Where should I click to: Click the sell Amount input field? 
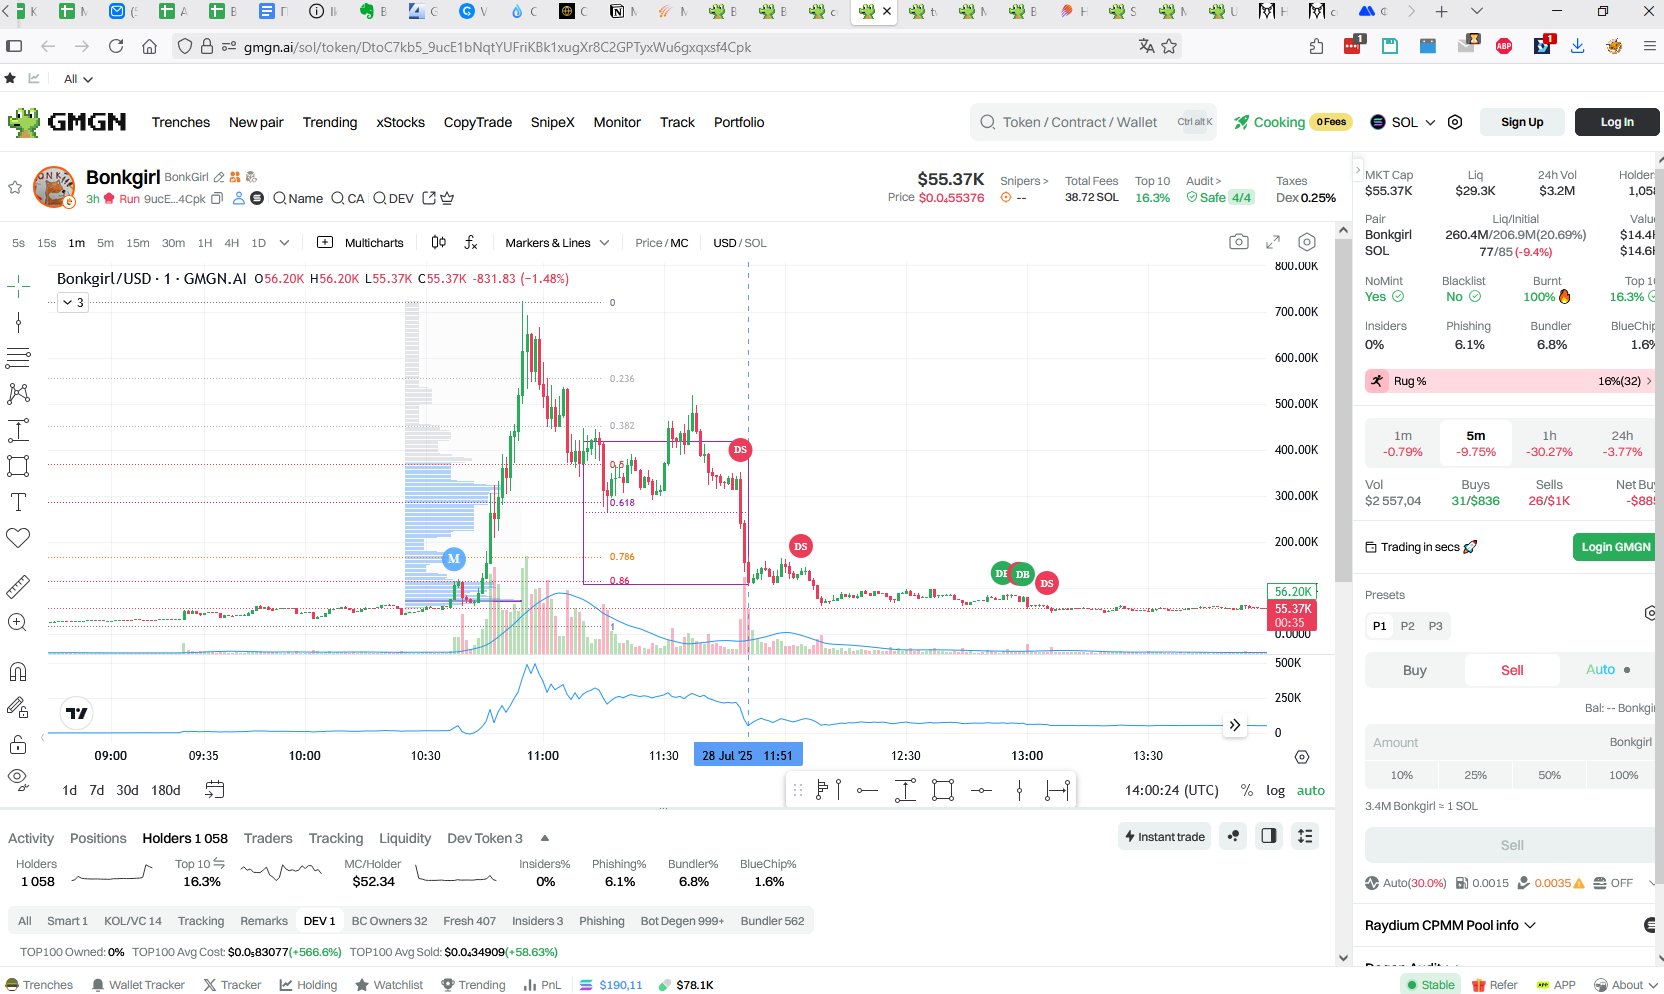tap(1512, 742)
